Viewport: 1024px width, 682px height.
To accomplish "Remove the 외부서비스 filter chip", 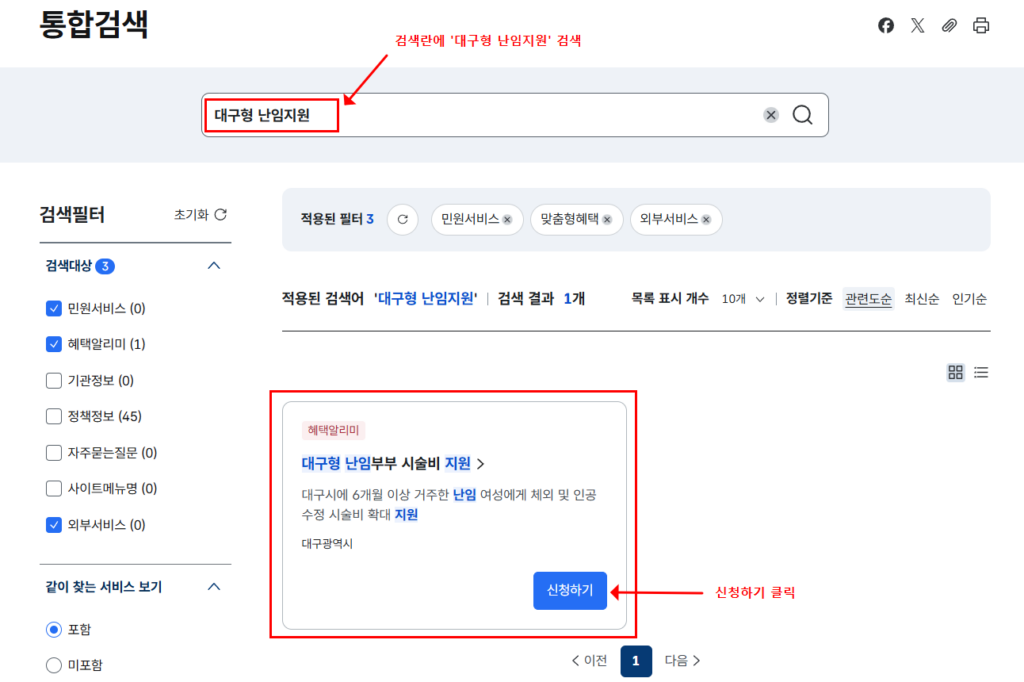I will click(x=706, y=220).
